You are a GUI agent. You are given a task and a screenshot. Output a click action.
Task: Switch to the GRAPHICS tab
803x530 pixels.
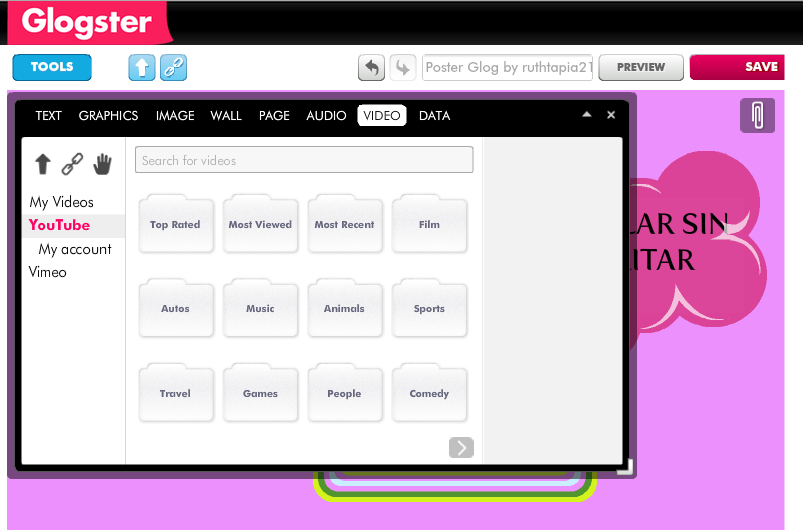point(109,116)
